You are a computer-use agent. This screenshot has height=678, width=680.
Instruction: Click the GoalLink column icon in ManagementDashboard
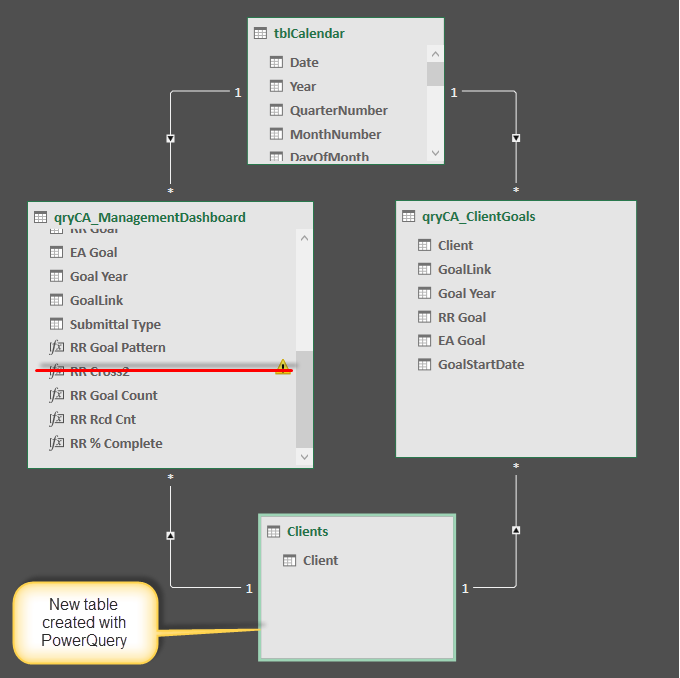point(56,300)
